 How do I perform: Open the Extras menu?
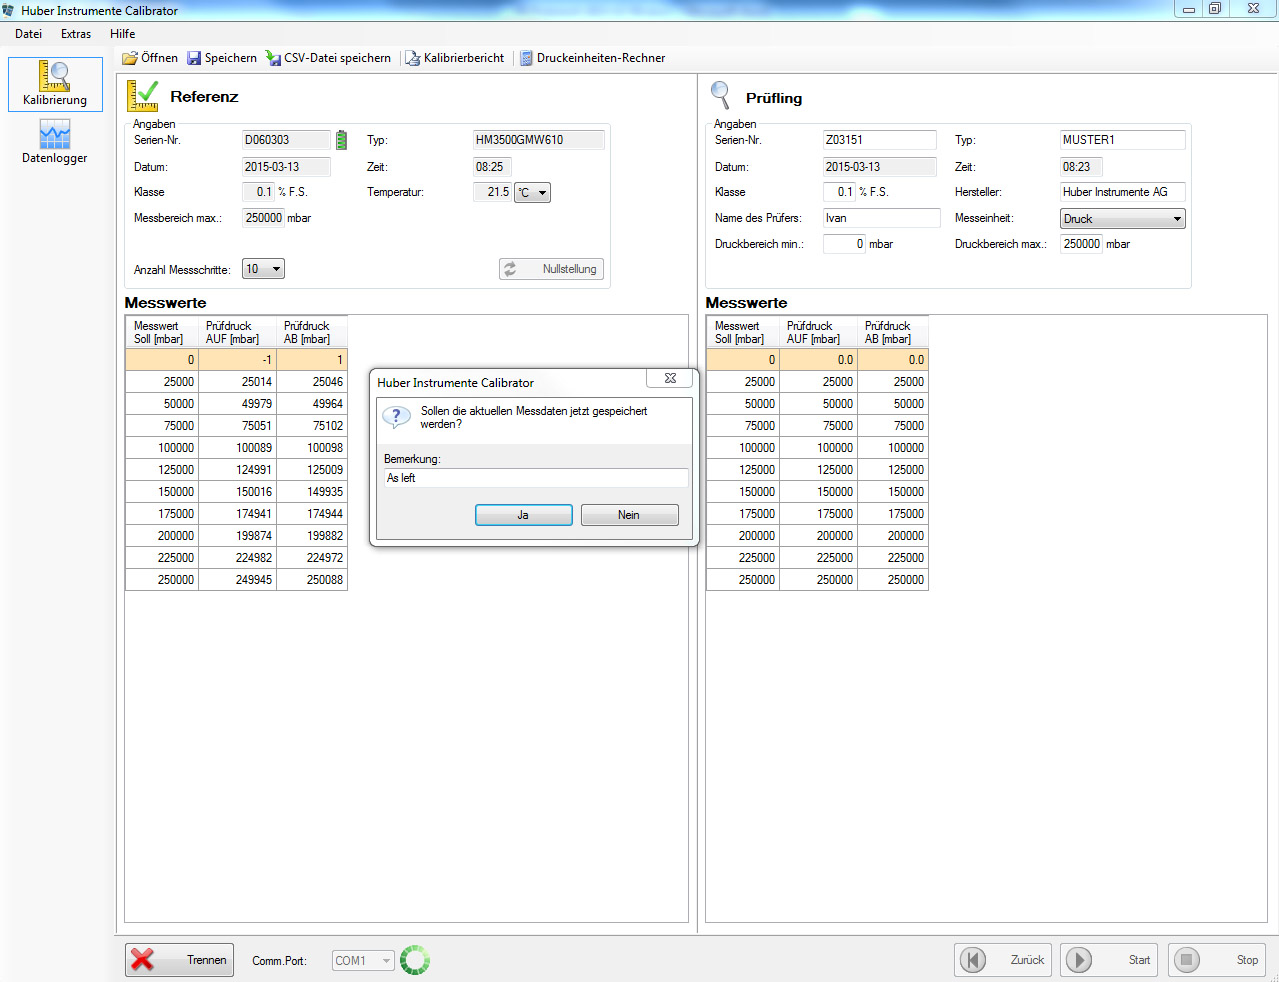pos(76,34)
